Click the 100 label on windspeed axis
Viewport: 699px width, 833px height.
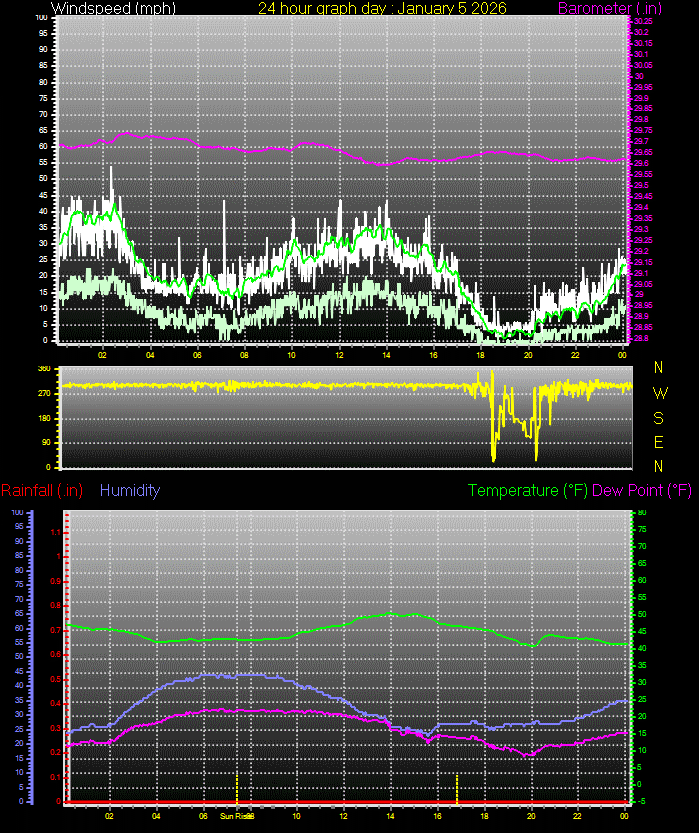click(x=40, y=18)
